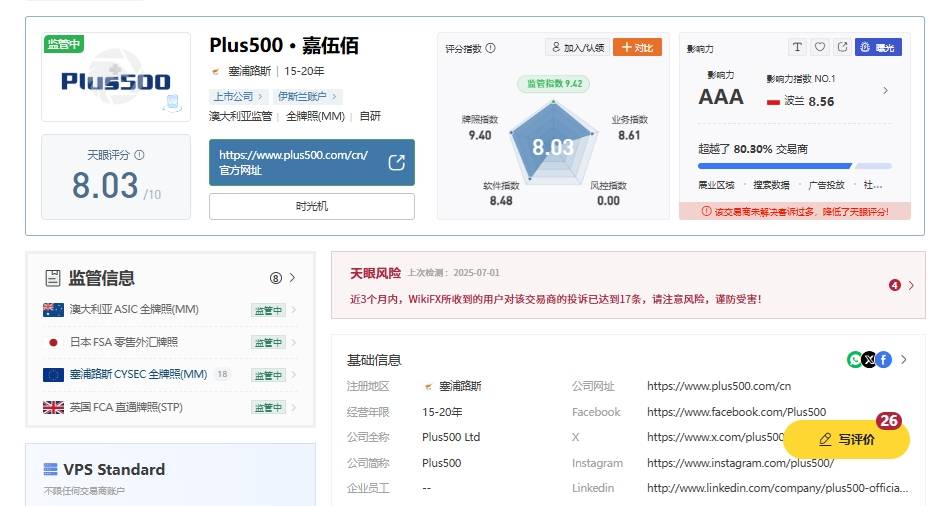Click the 风控指数 0.00 value
The height and width of the screenshot is (506, 948).
[x=608, y=201]
